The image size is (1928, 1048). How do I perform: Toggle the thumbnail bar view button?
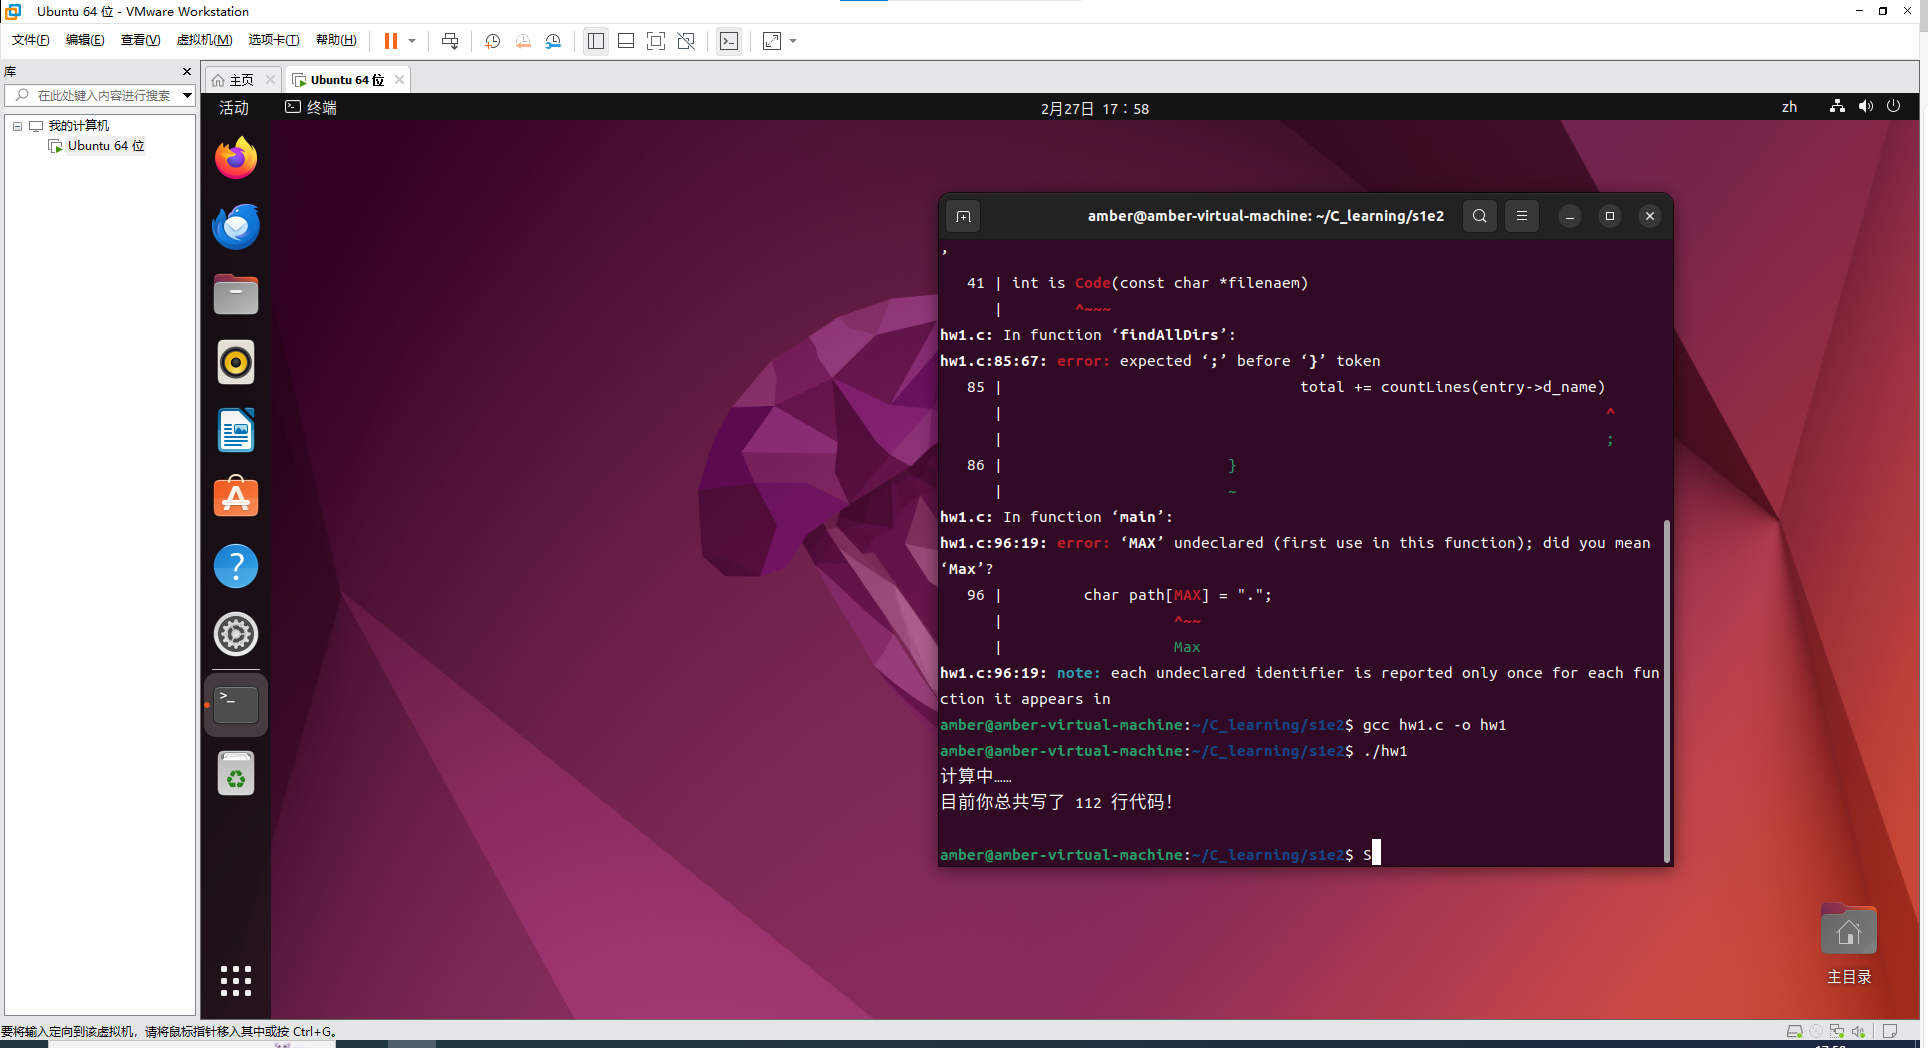pos(626,41)
